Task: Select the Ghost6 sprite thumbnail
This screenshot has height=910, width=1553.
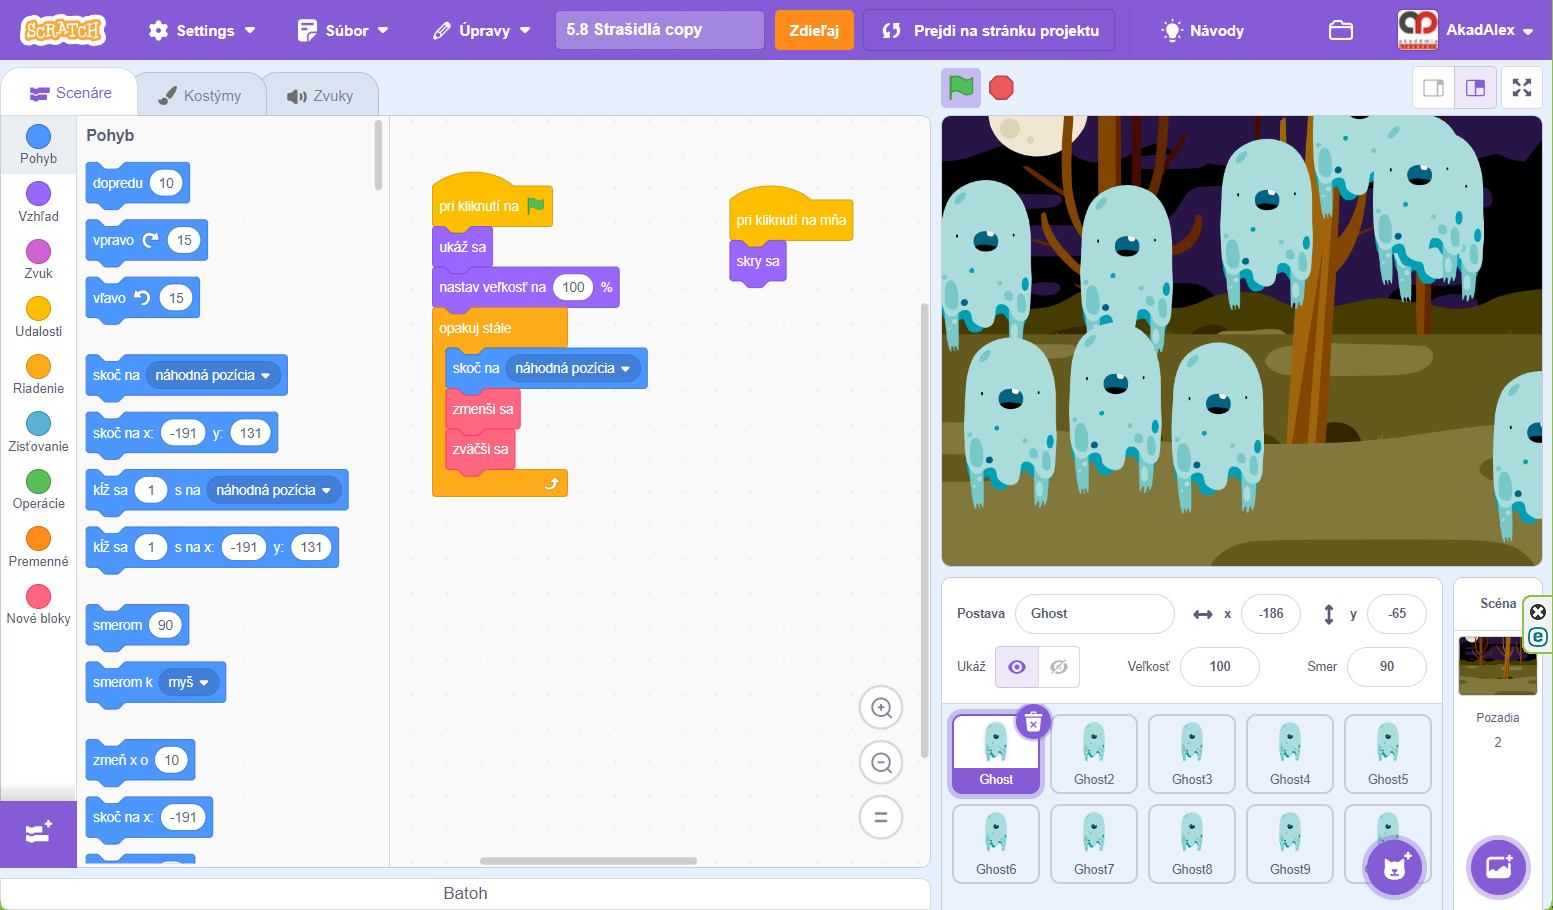Action: click(996, 844)
